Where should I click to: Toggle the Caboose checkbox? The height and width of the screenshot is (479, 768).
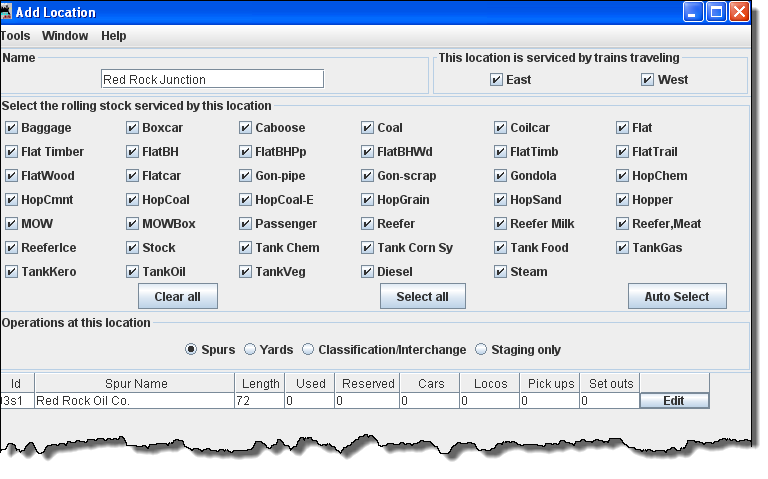(x=246, y=128)
